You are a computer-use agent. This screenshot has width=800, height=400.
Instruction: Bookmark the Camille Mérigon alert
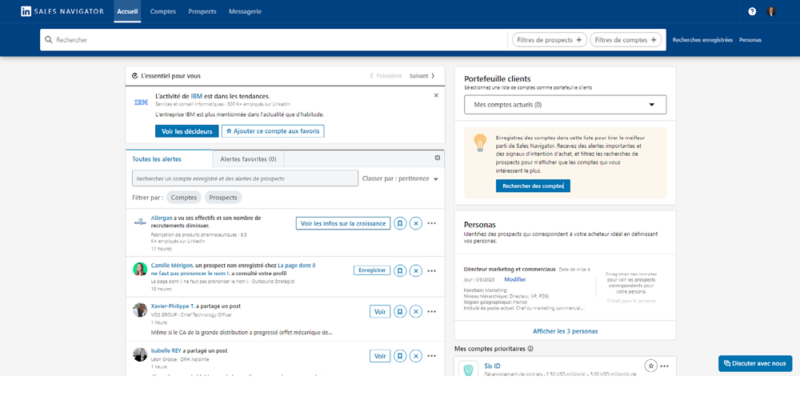pos(400,270)
